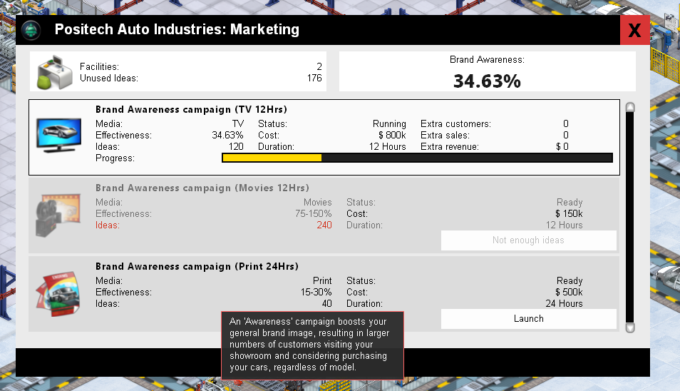The image size is (680, 391).
Task: Click the TV campaign monitor icon
Action: point(59,135)
